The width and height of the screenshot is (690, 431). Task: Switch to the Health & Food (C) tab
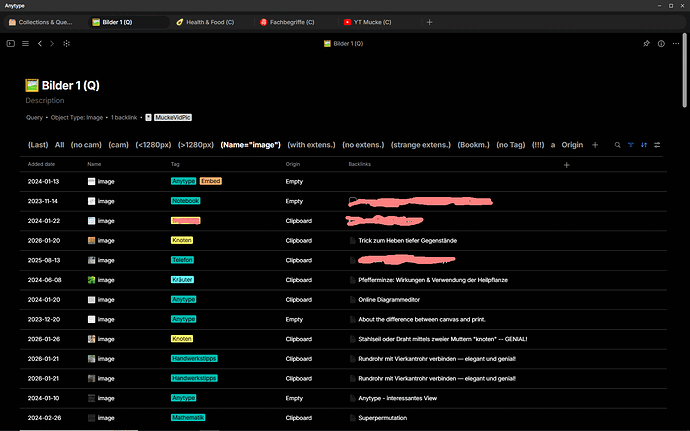click(205, 22)
